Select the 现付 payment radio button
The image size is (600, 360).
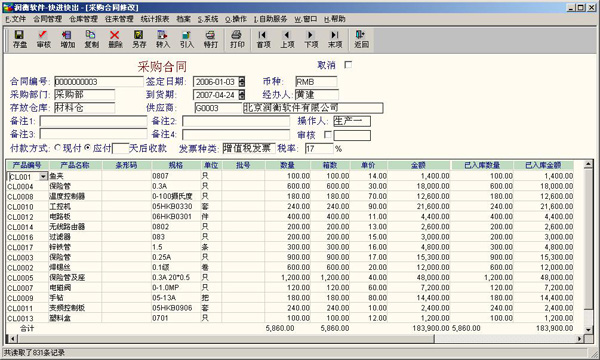coord(58,148)
